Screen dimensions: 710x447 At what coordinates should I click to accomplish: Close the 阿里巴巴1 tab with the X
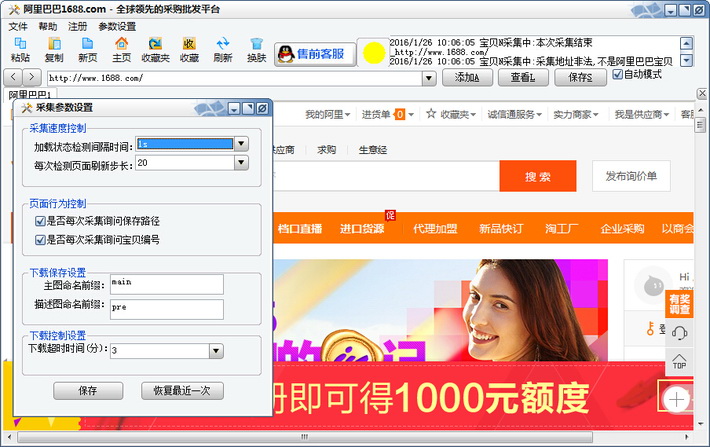tap(702, 94)
